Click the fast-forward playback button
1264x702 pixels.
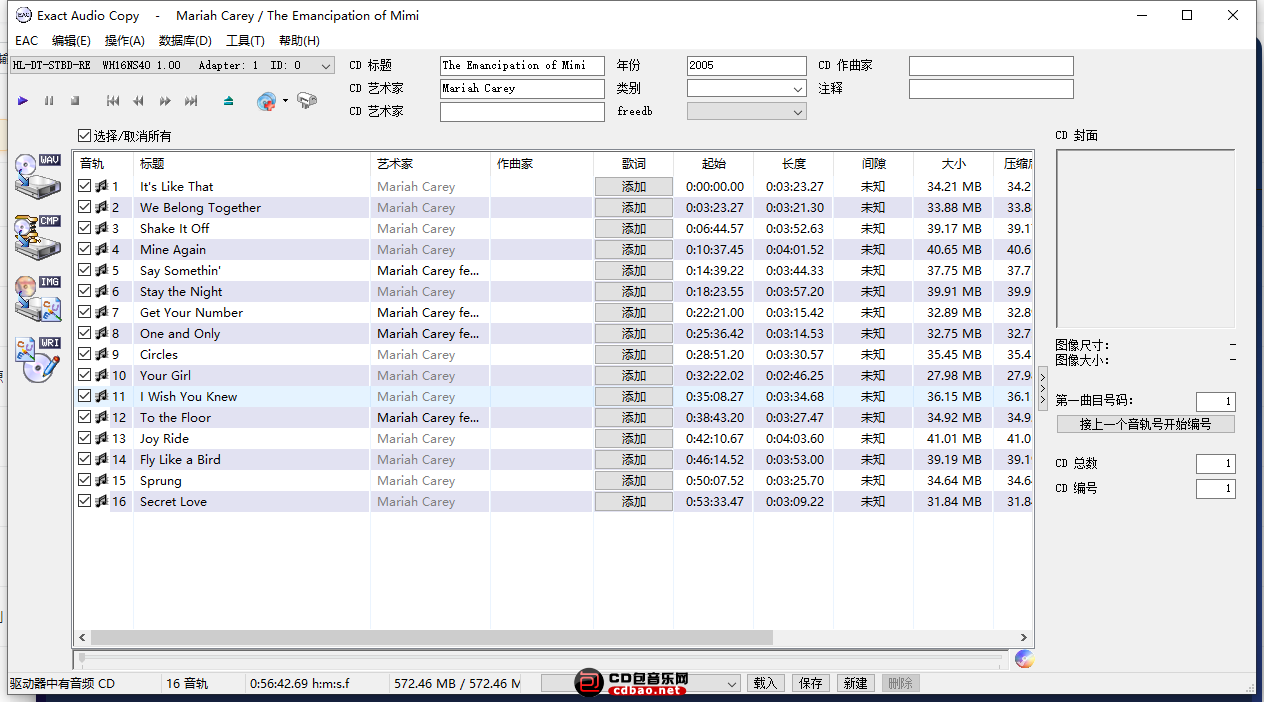coord(165,101)
